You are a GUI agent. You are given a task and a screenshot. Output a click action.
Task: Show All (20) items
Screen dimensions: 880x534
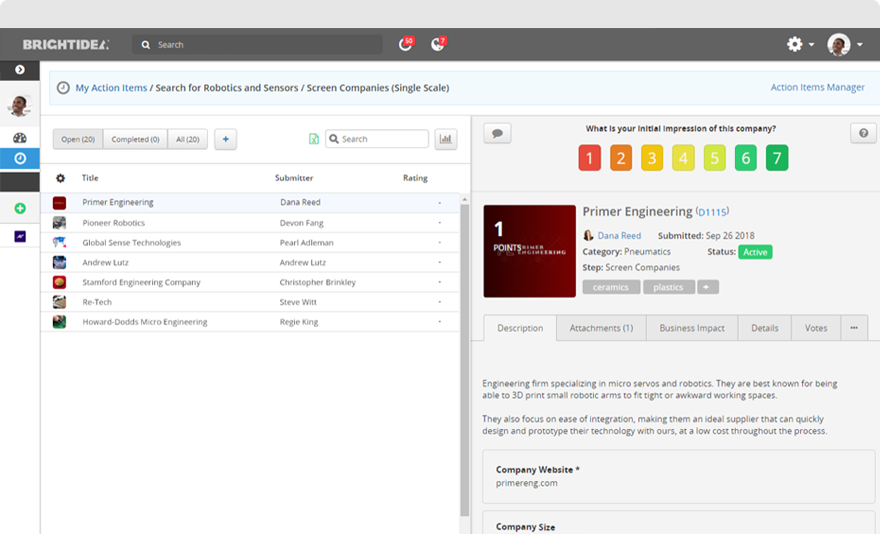click(187, 139)
